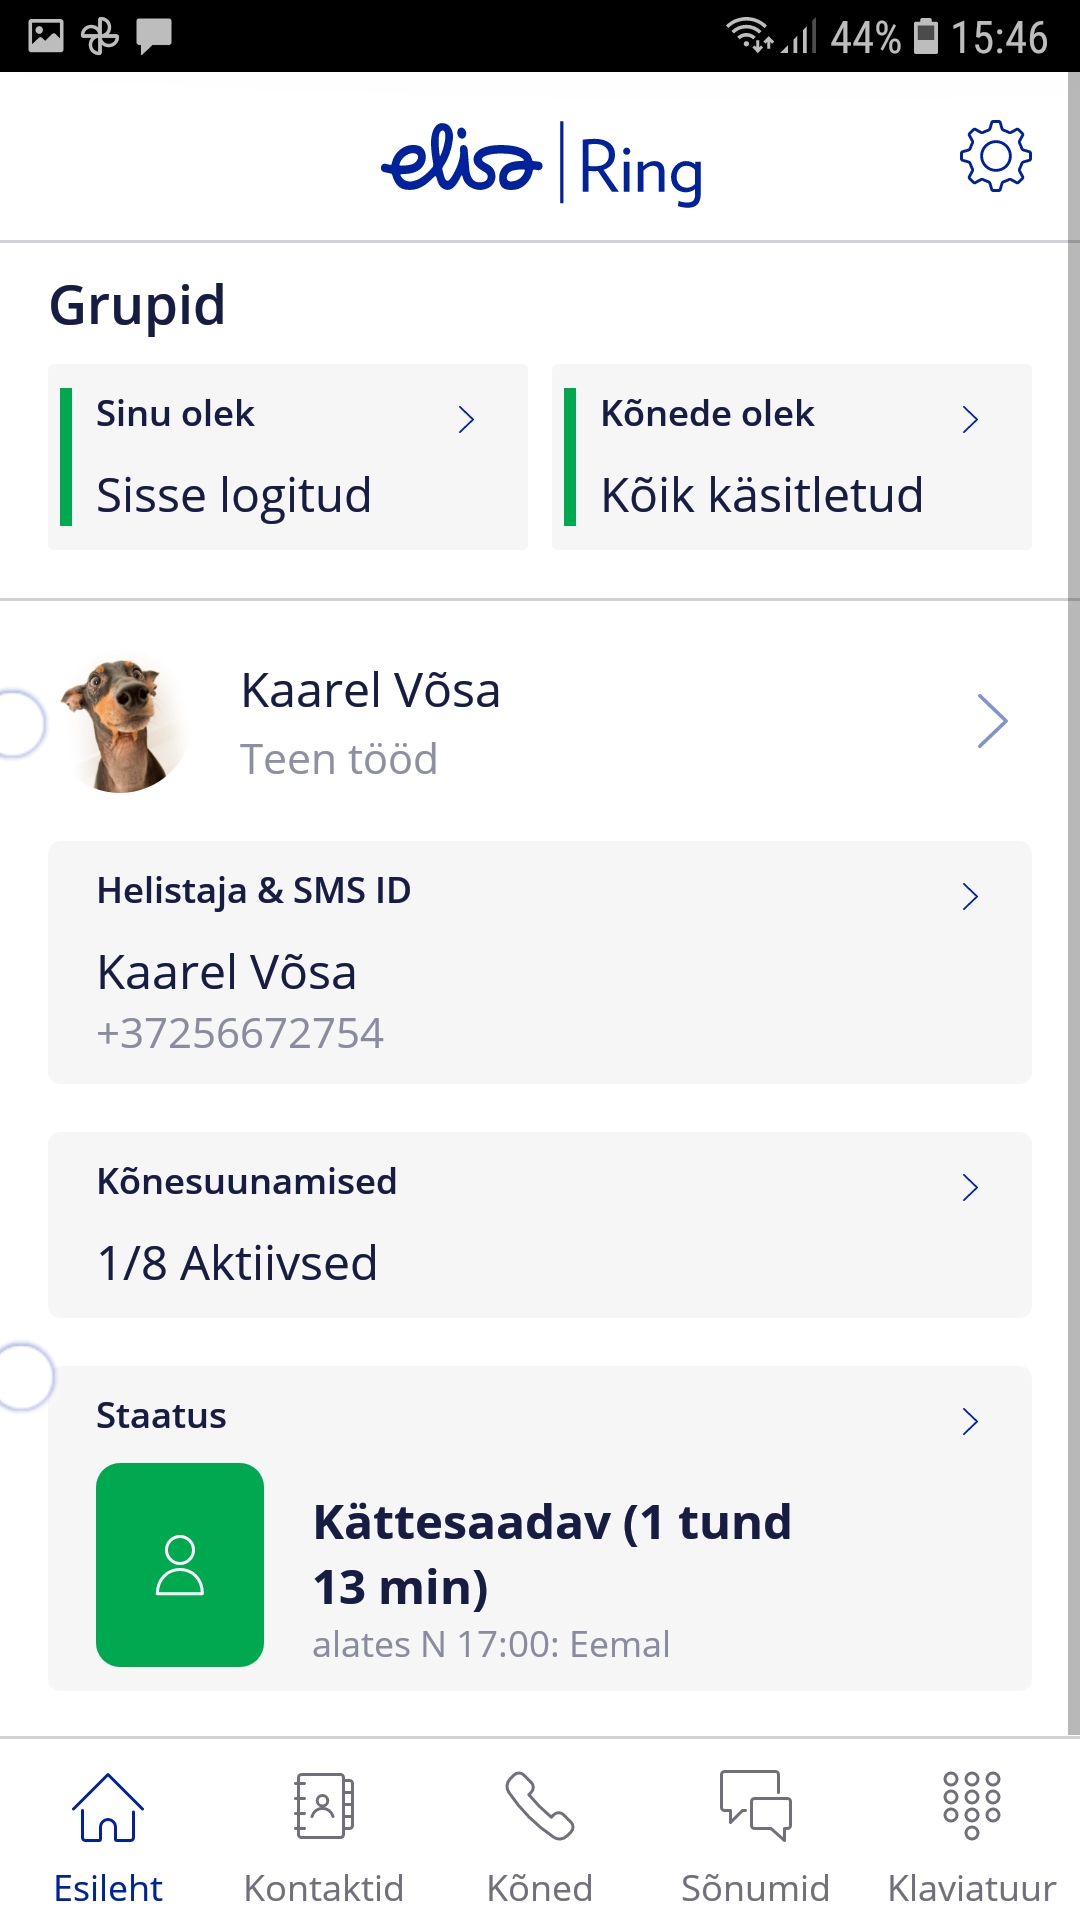Open Kaarel Võsa profile chevron

992,721
